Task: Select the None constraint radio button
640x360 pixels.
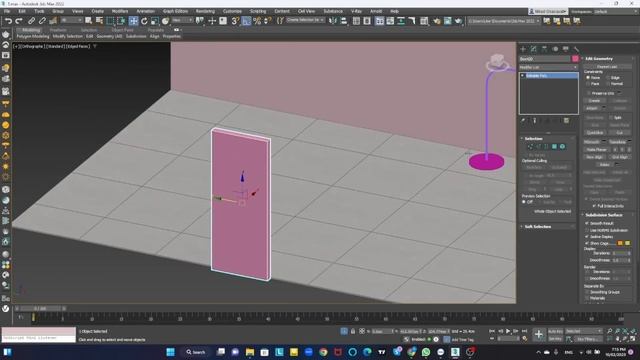Action: 588,78
